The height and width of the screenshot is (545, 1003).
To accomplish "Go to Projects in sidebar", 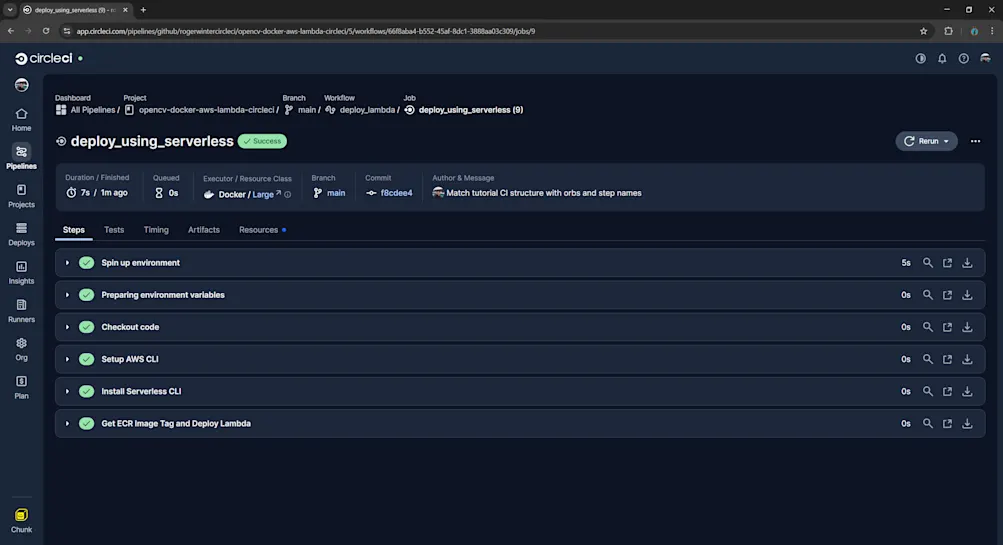I will click(x=21, y=196).
